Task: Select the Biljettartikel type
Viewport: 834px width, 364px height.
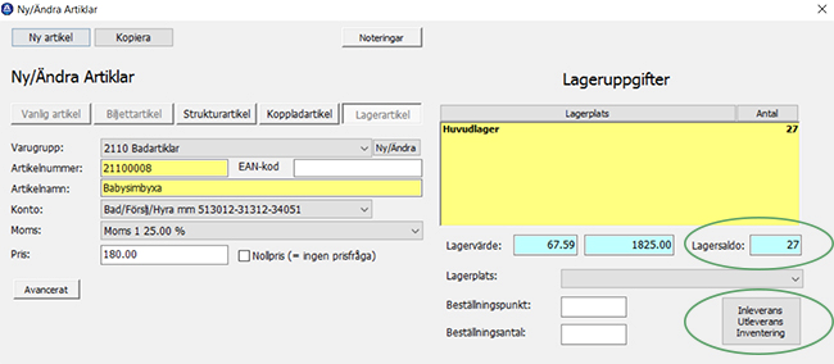Action: (134, 114)
